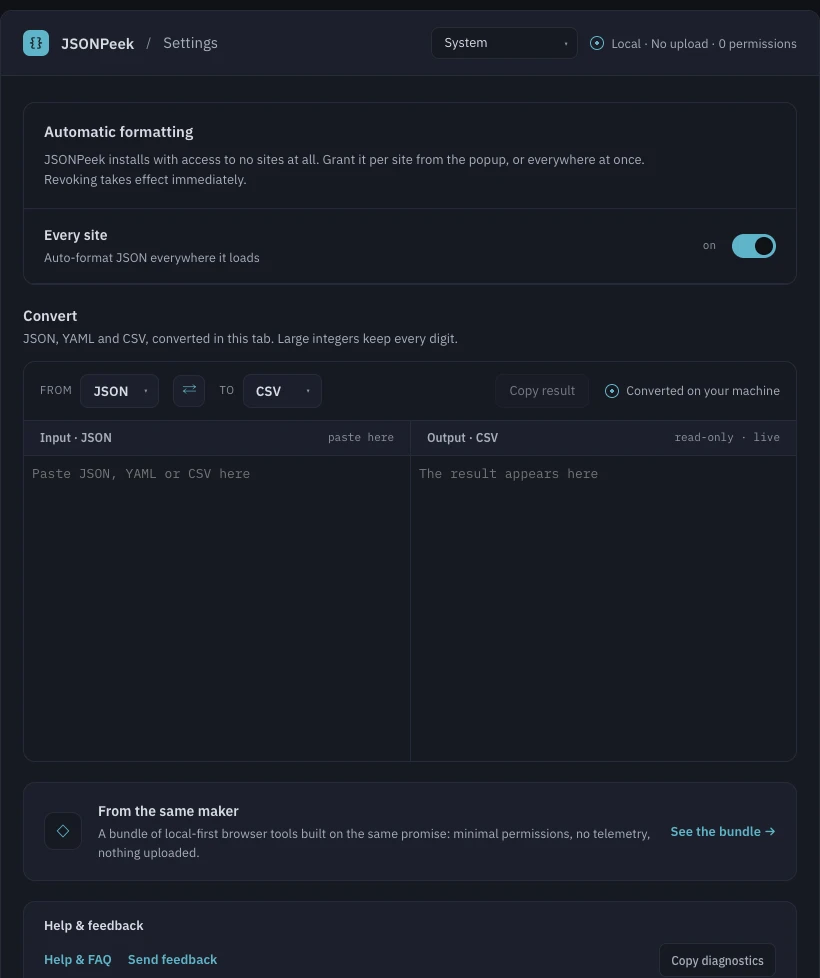This screenshot has height=978, width=820.
Task: Open the Send feedback link
Action: coord(172,959)
